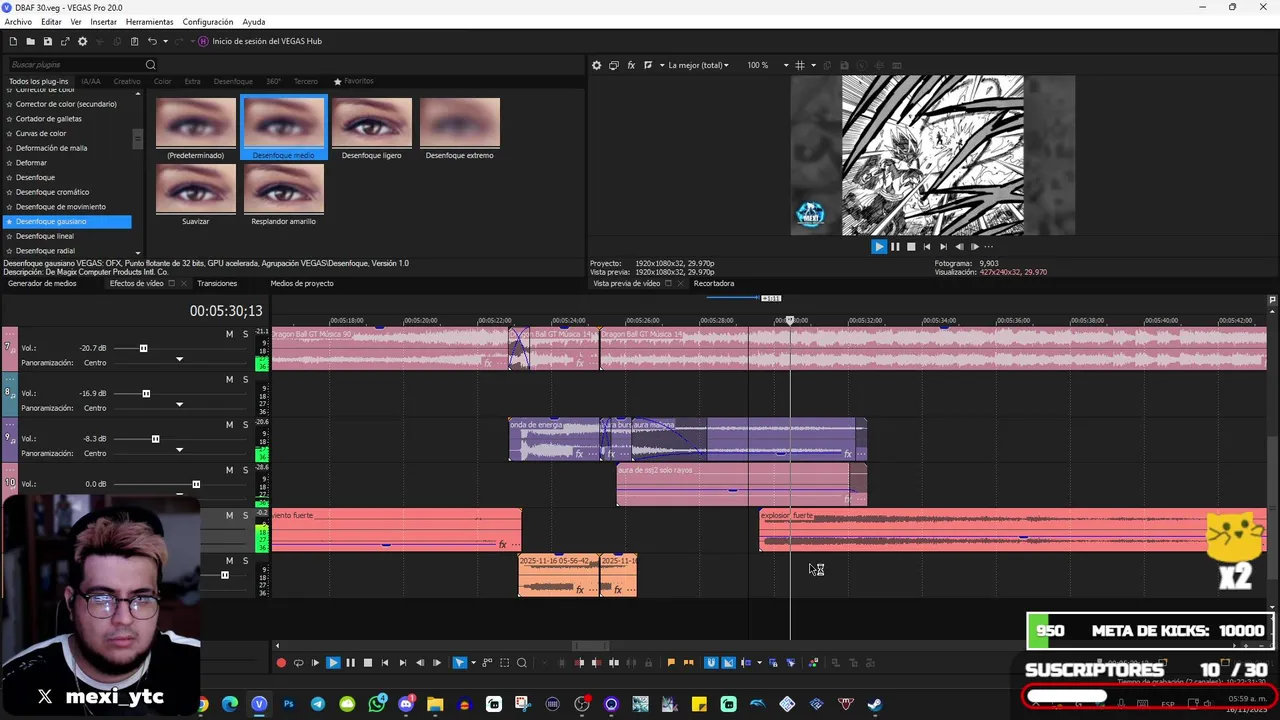Image resolution: width=1280 pixels, height=720 pixels.
Task: Click Play from start in timeline transport
Action: [x=315, y=662]
